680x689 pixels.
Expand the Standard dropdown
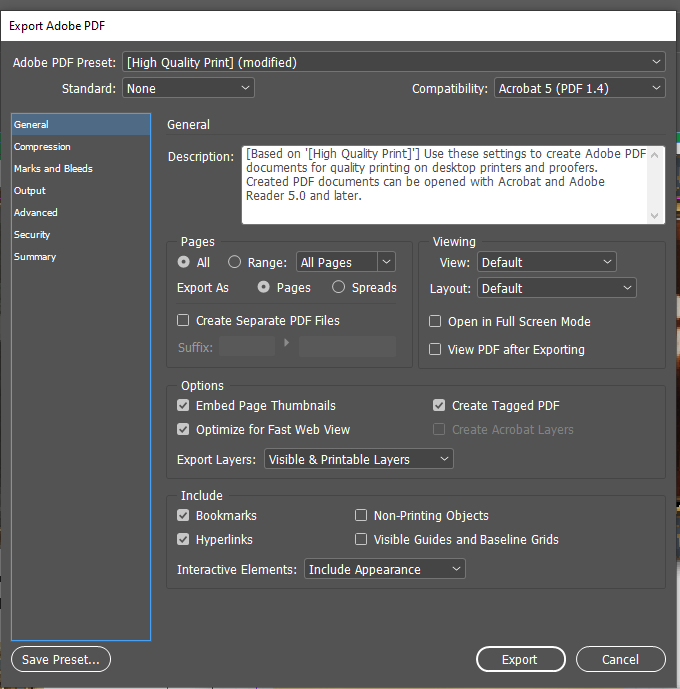click(188, 88)
